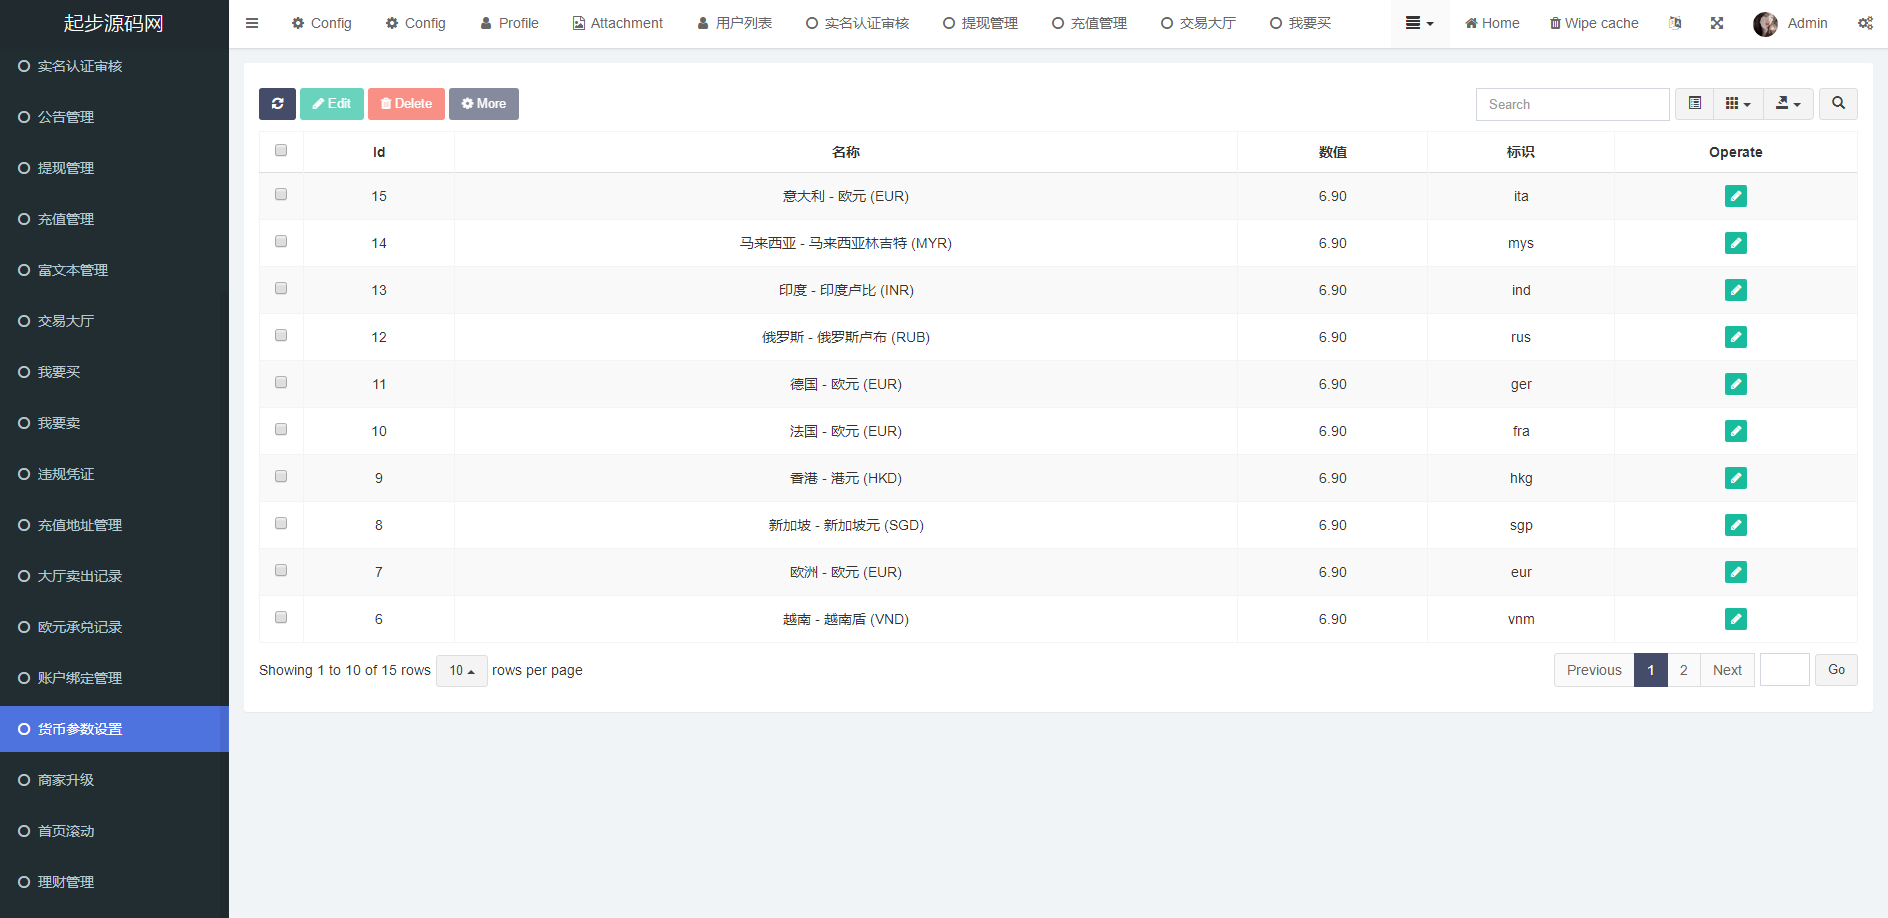Viewport: 1888px width, 918px height.
Task: Open the 实名认证审核 tab in top bar
Action: (857, 23)
